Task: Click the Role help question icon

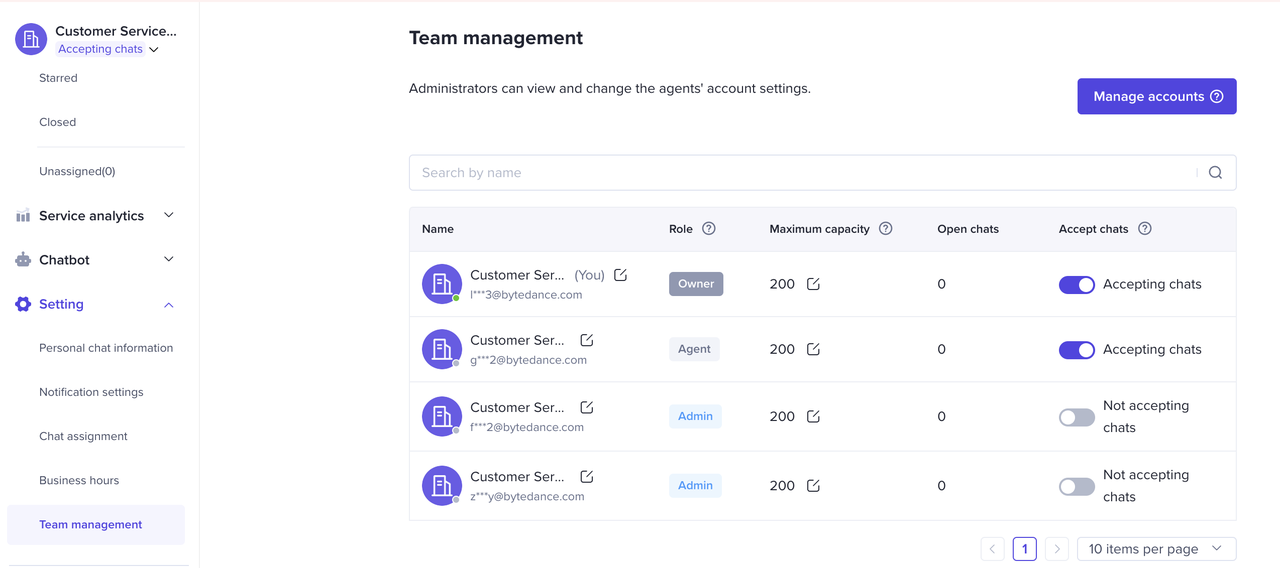Action: coord(709,229)
